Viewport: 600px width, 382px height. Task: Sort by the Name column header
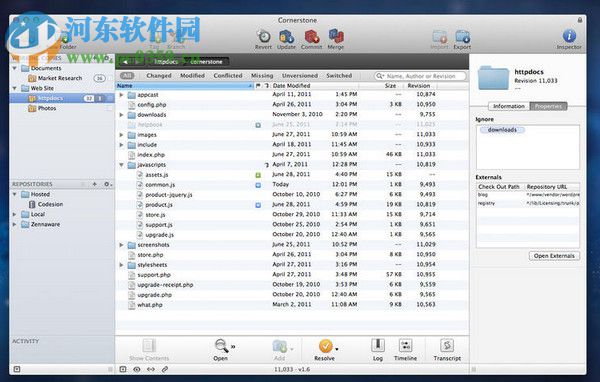tap(184, 86)
